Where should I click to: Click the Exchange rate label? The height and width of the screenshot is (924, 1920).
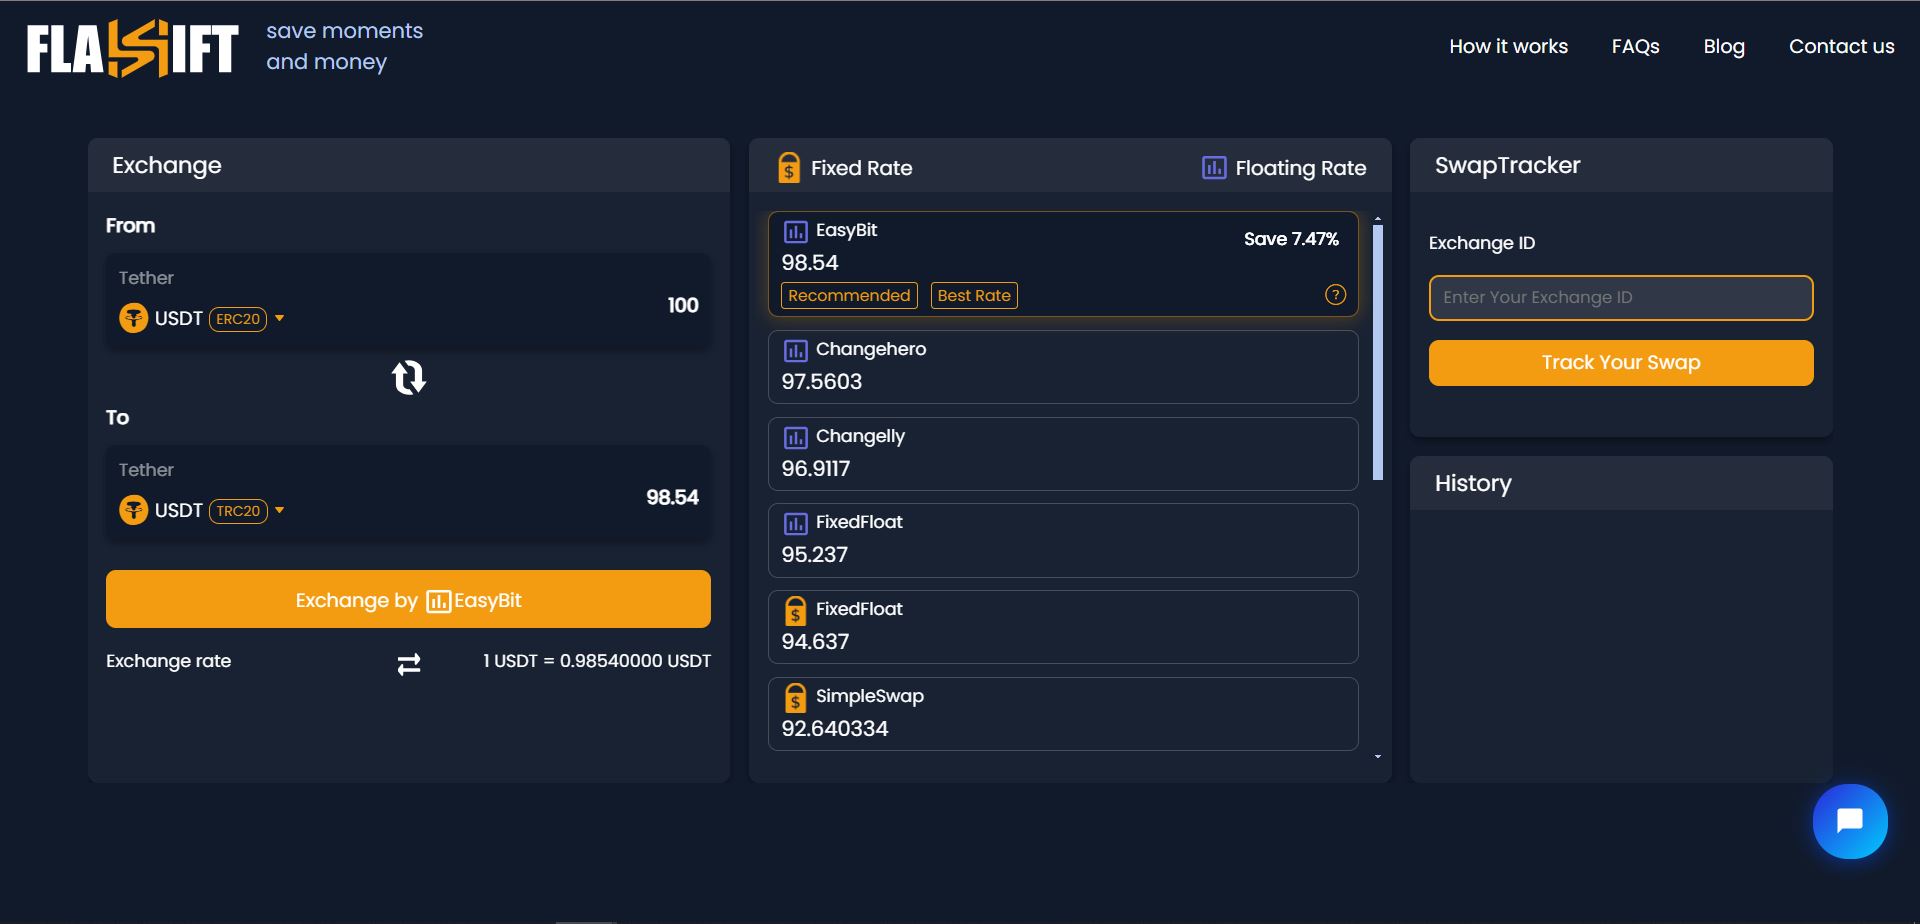pos(168,661)
